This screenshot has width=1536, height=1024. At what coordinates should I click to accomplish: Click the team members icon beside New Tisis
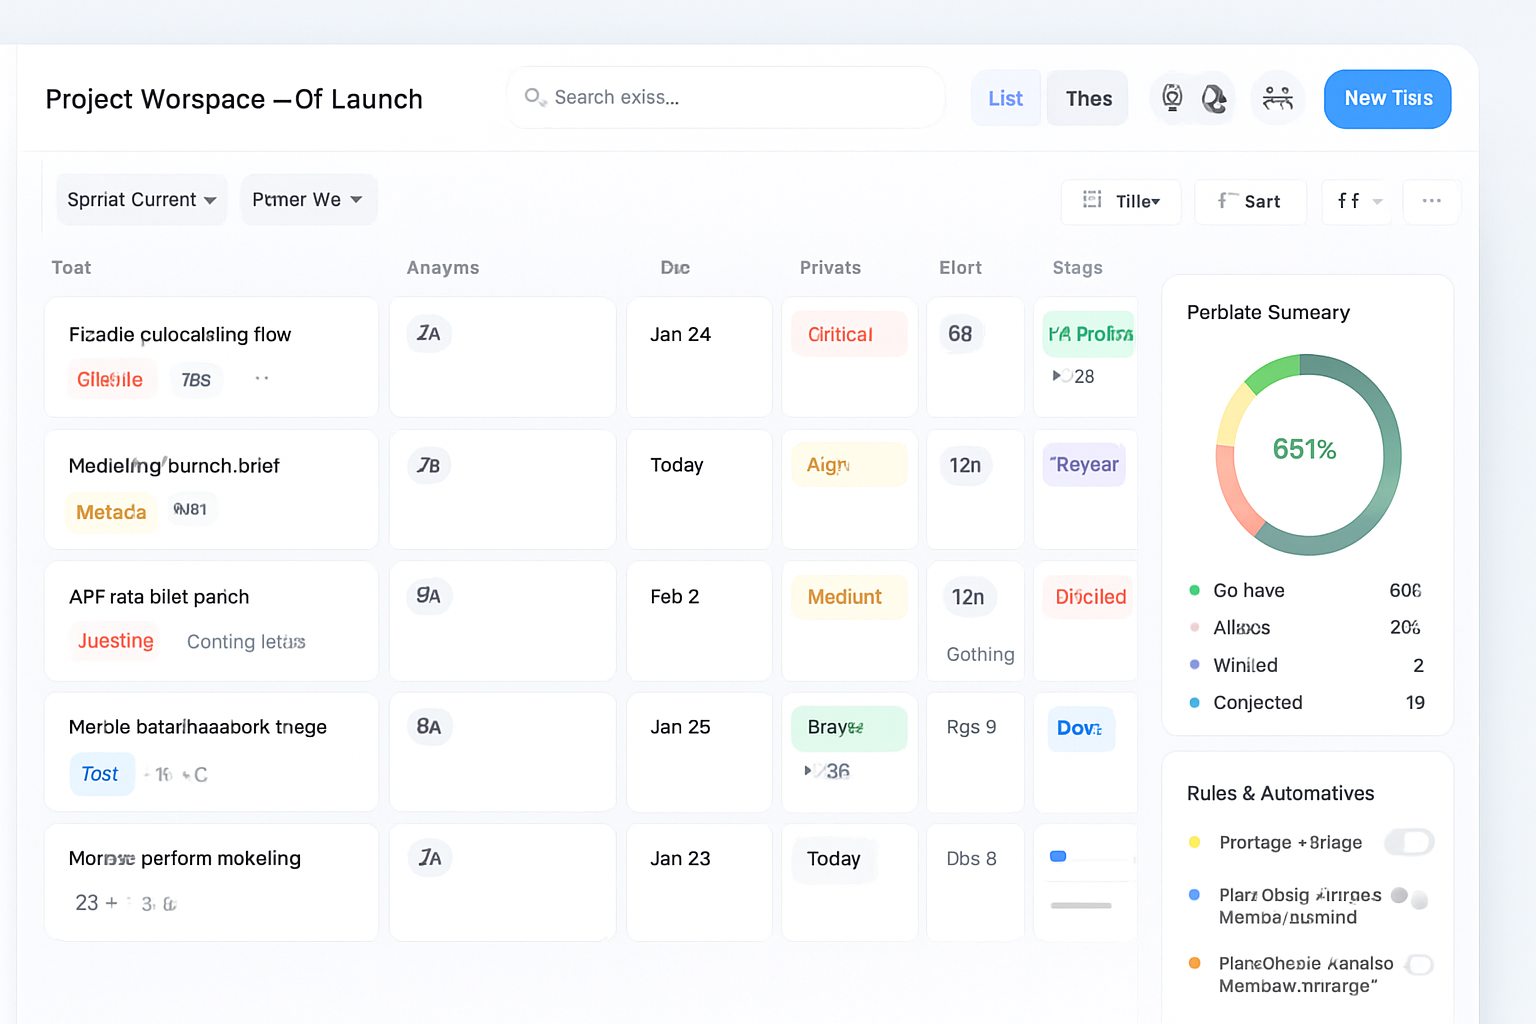pos(1278,98)
